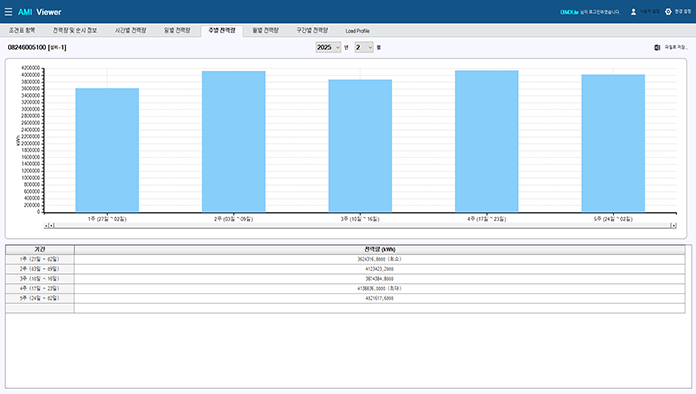Click the AMI Viewer logo

tap(40, 12)
